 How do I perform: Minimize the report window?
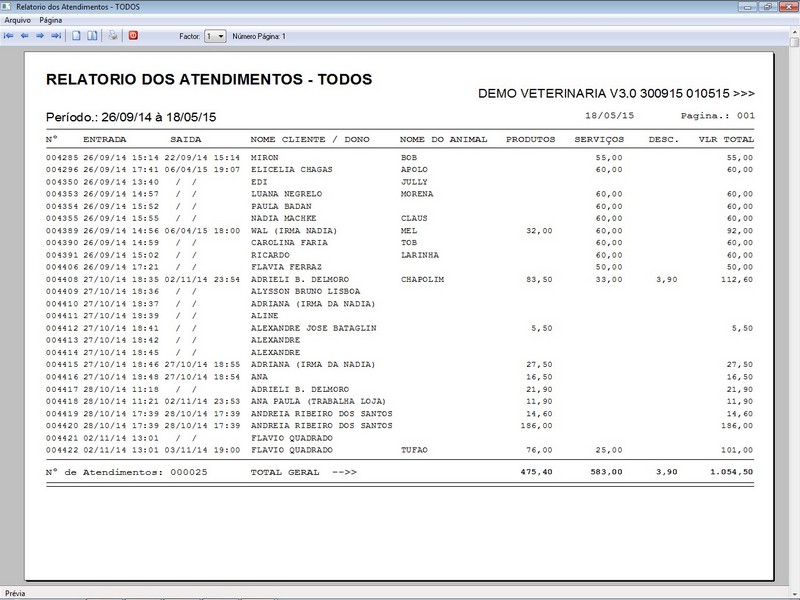point(747,7)
